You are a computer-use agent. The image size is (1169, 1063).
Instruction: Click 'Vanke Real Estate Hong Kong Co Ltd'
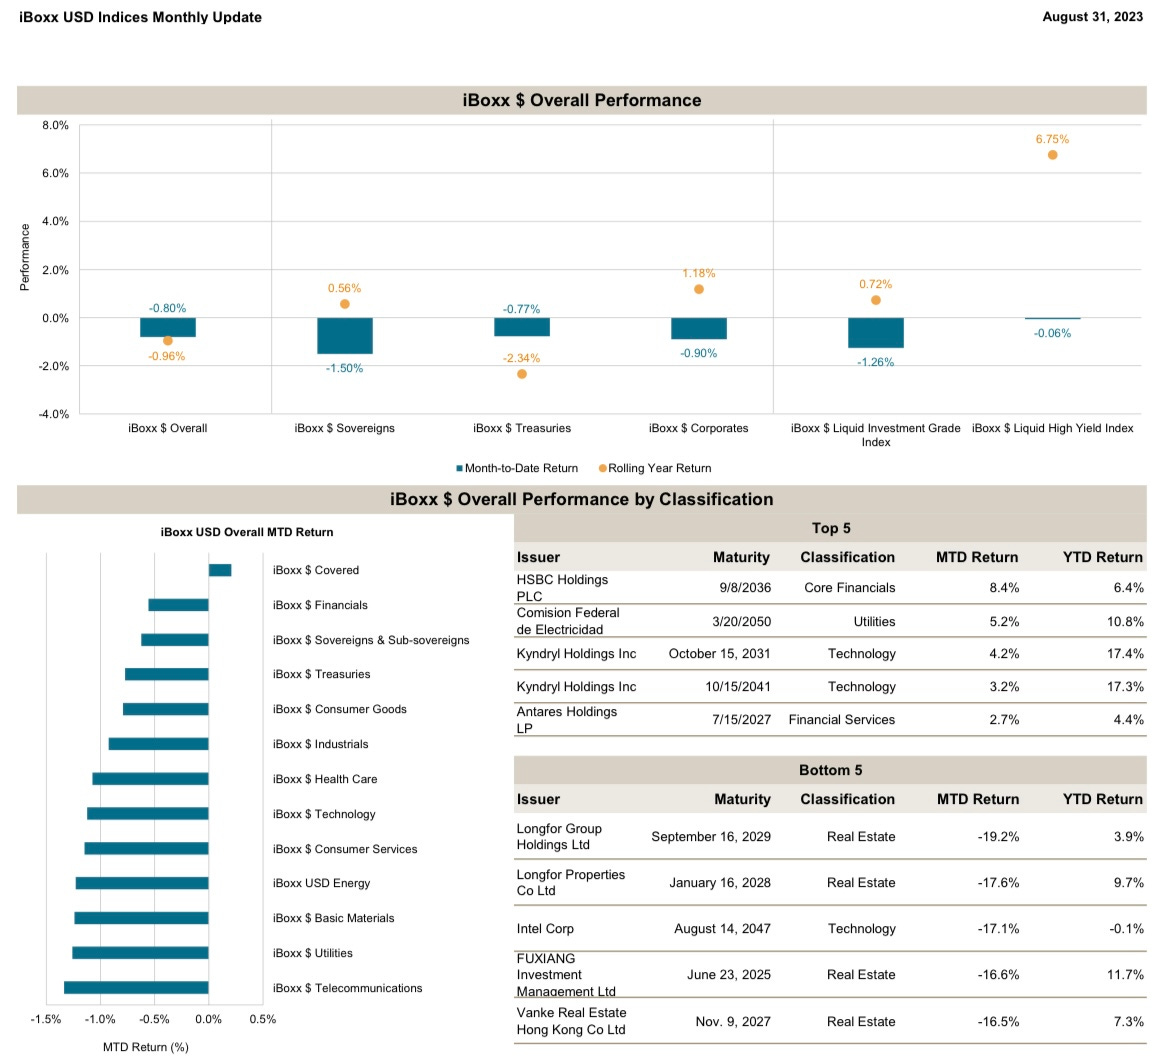(x=571, y=1021)
